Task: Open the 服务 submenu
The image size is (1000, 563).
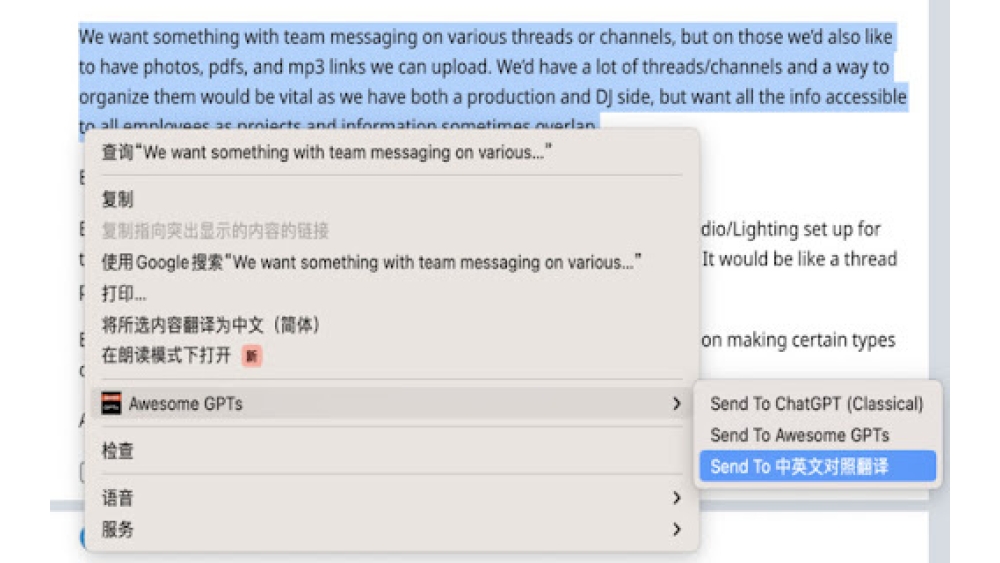Action: click(x=391, y=529)
